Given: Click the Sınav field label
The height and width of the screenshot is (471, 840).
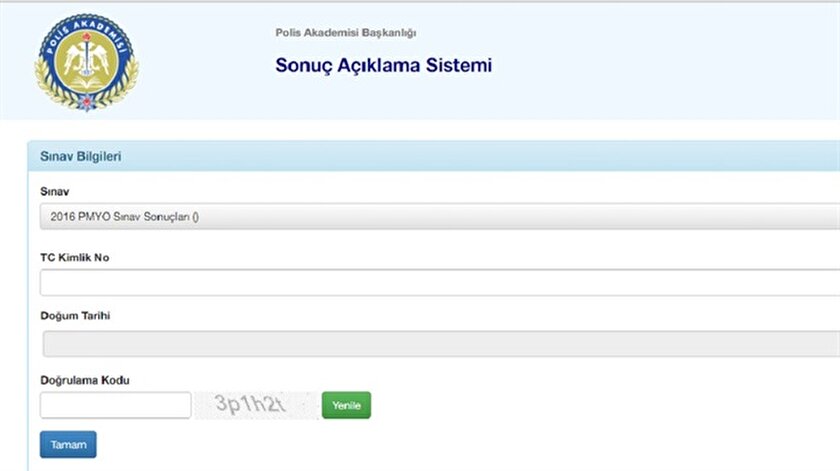Looking at the screenshot, I should tap(55, 190).
